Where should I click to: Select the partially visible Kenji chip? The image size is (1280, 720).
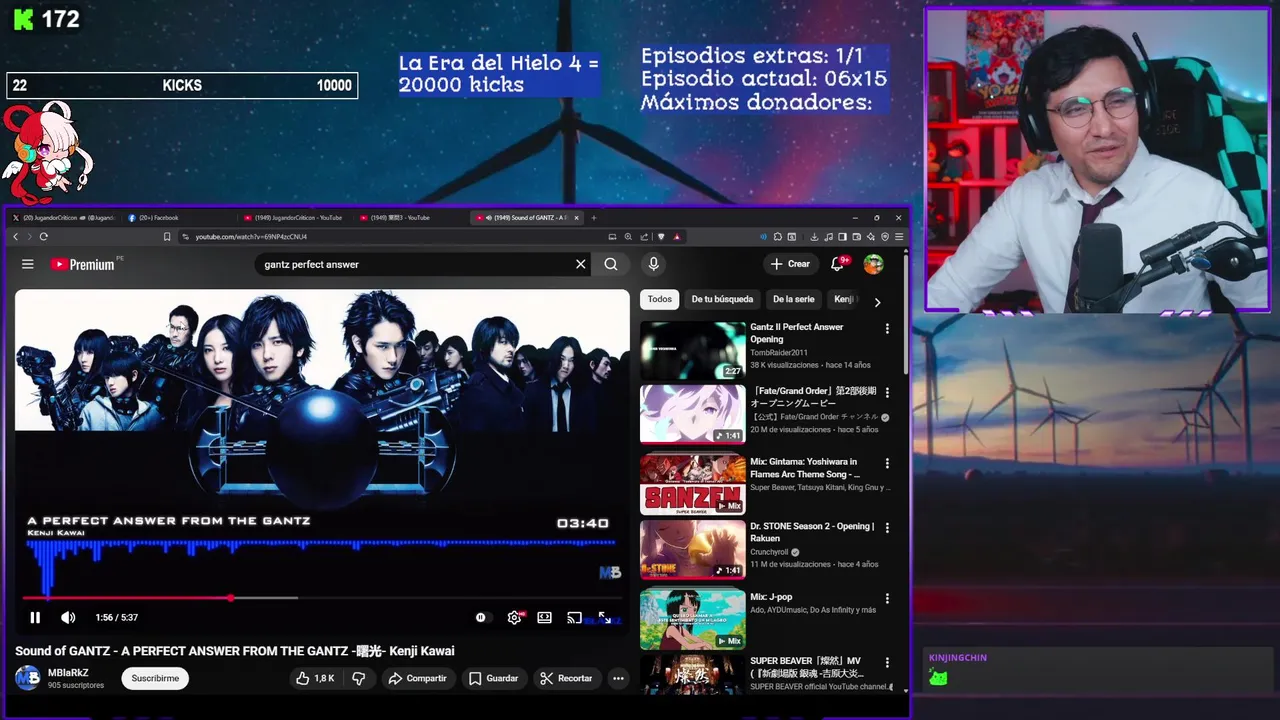(843, 299)
